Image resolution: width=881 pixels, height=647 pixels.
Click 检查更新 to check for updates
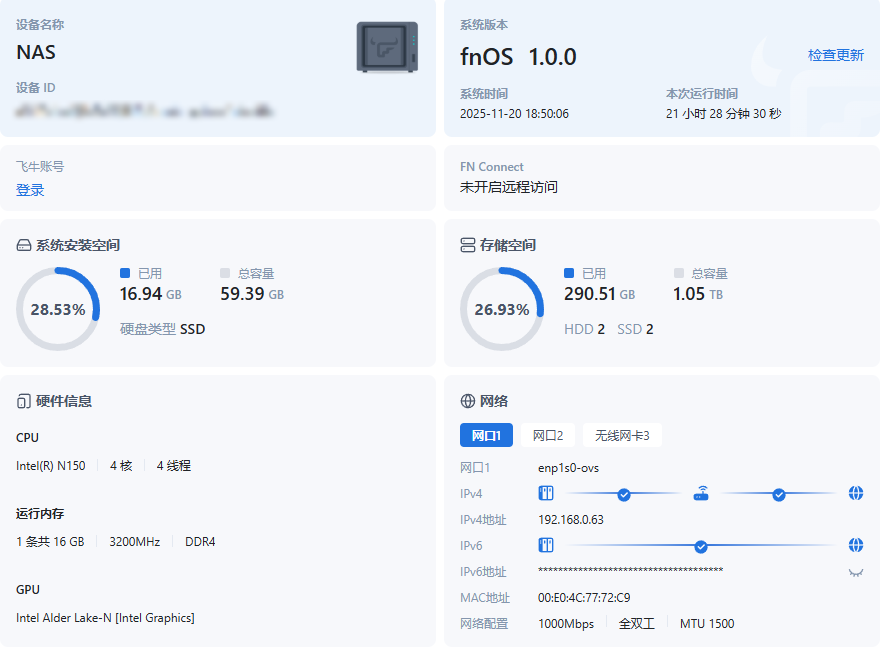(835, 55)
